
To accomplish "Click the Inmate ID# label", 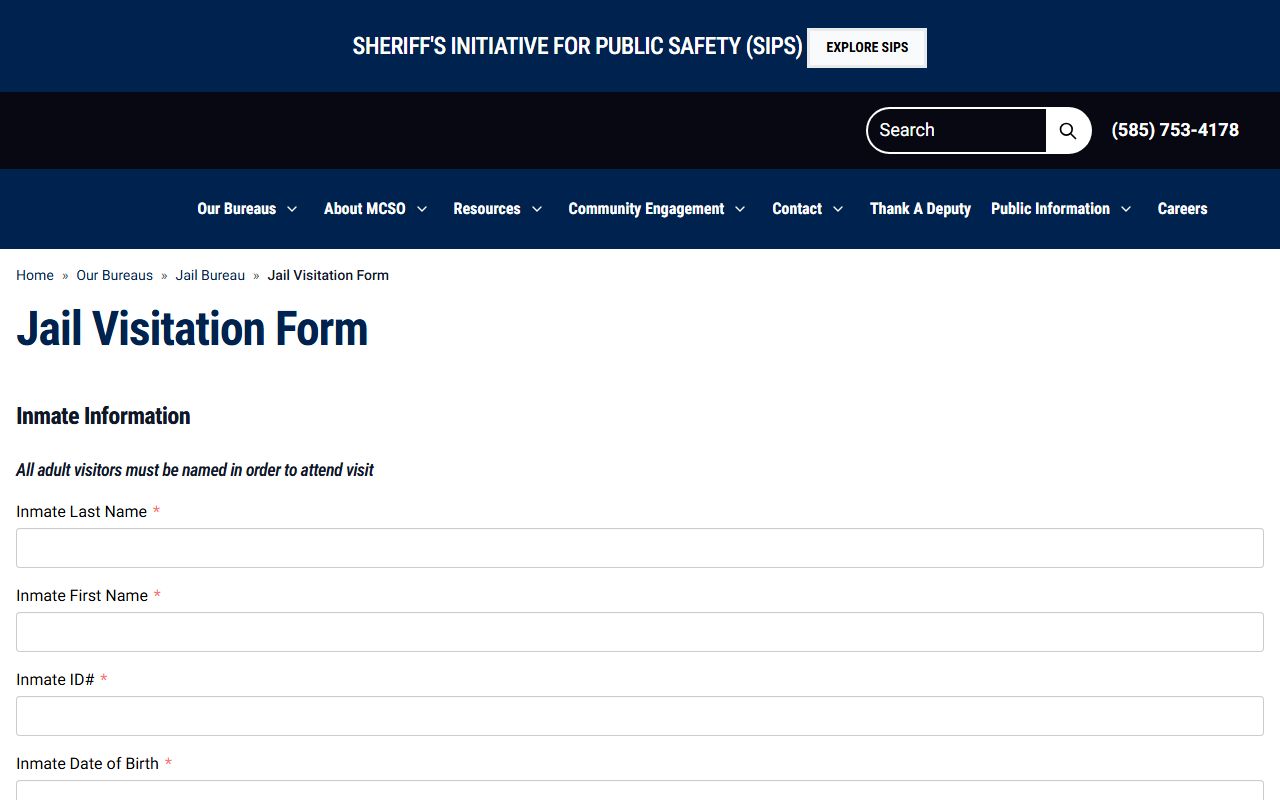I will (55, 680).
